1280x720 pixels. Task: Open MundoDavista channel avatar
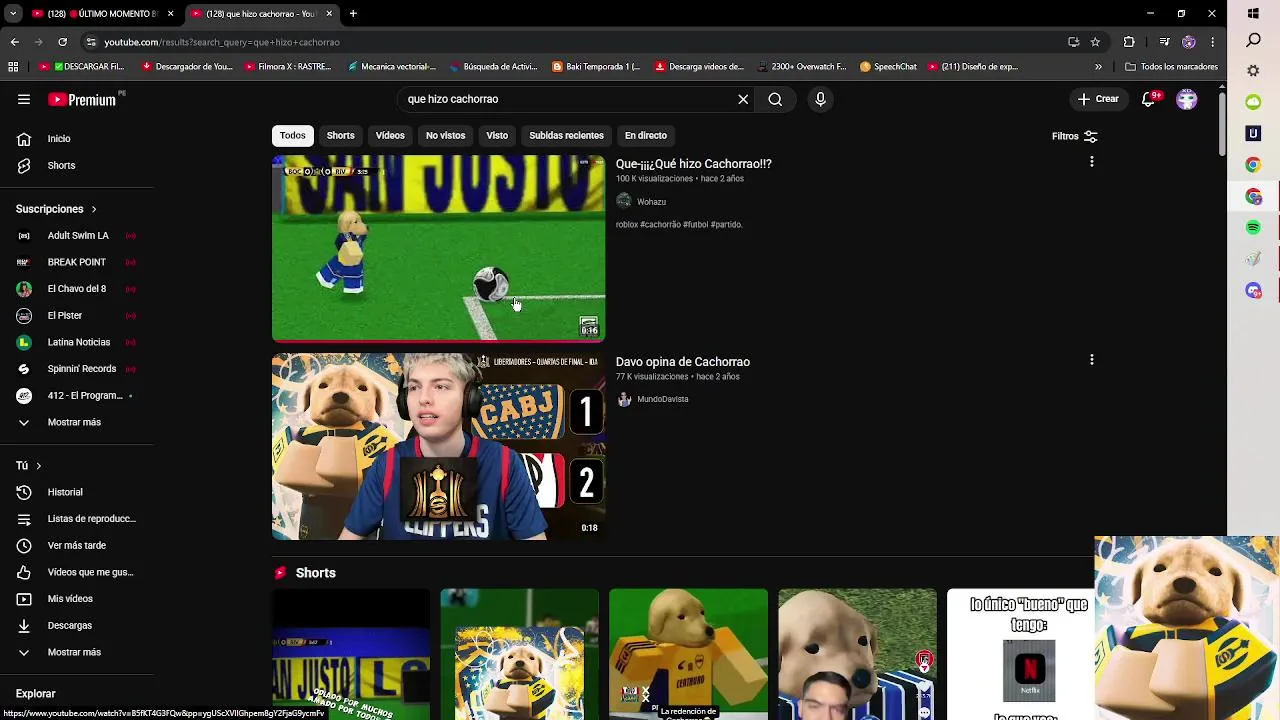624,399
